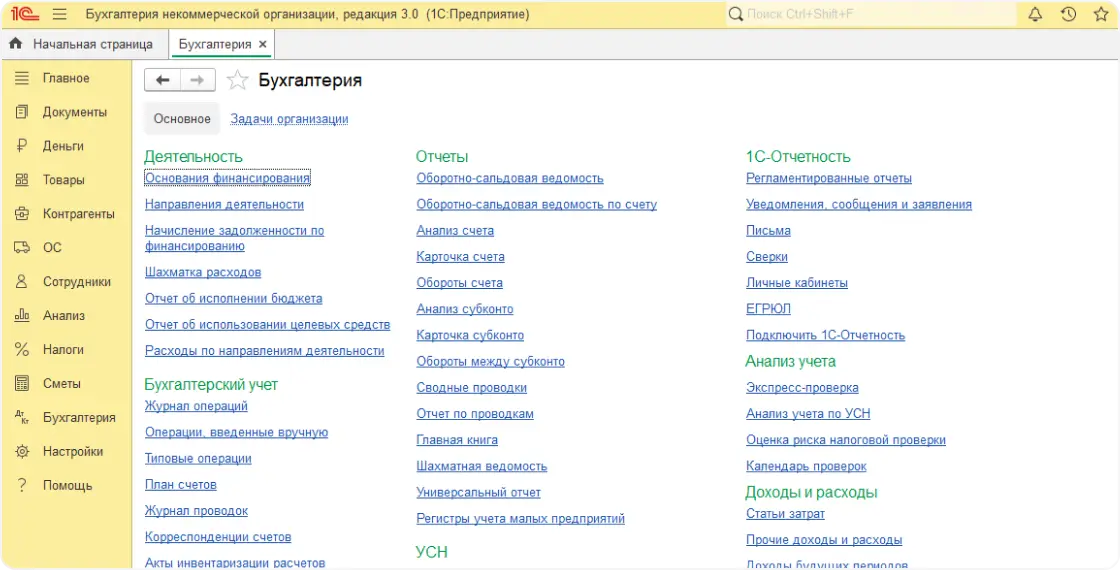Open Карточка счета report
The height and width of the screenshot is (570, 1120).
(x=460, y=256)
